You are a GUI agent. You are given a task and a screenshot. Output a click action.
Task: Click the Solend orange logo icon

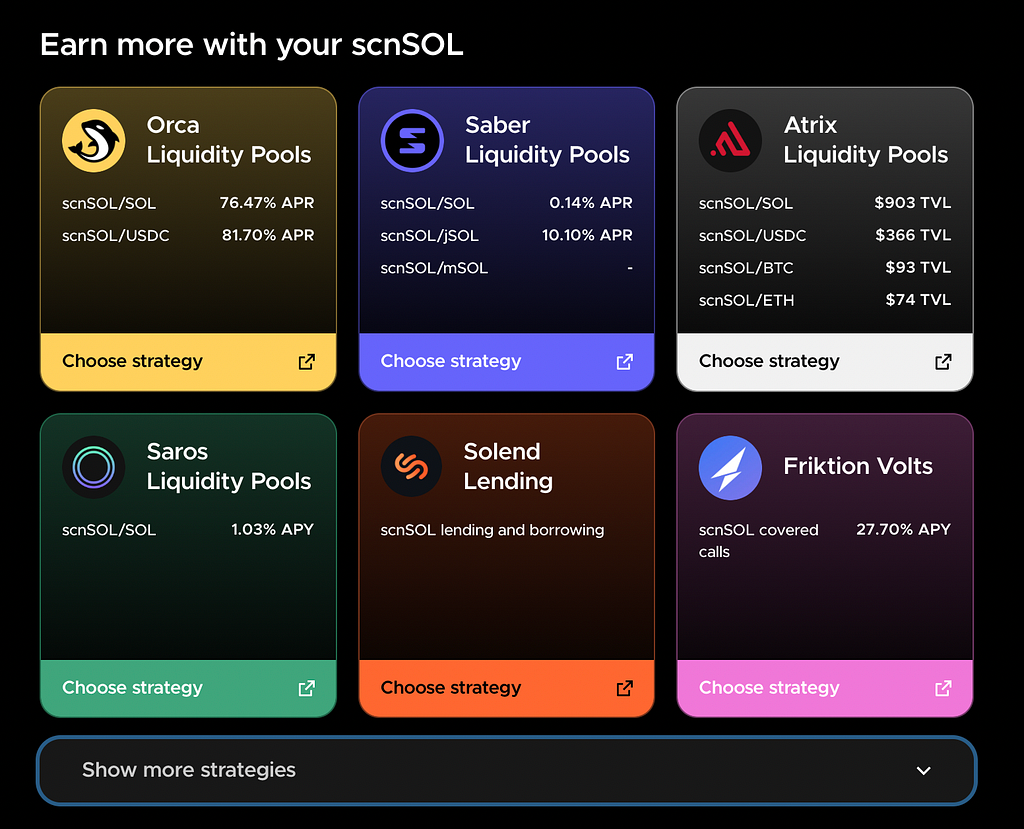click(411, 466)
